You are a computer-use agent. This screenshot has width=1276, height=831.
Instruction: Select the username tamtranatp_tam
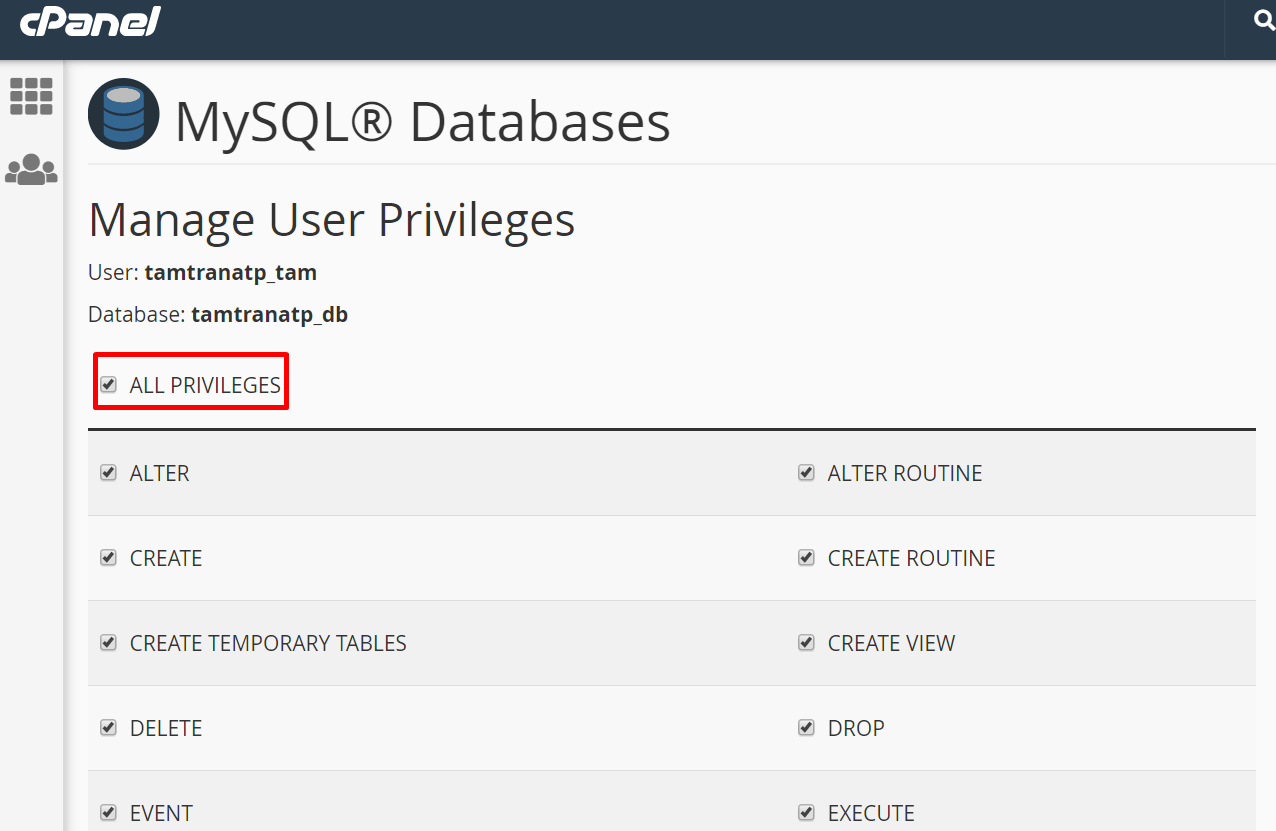point(230,272)
